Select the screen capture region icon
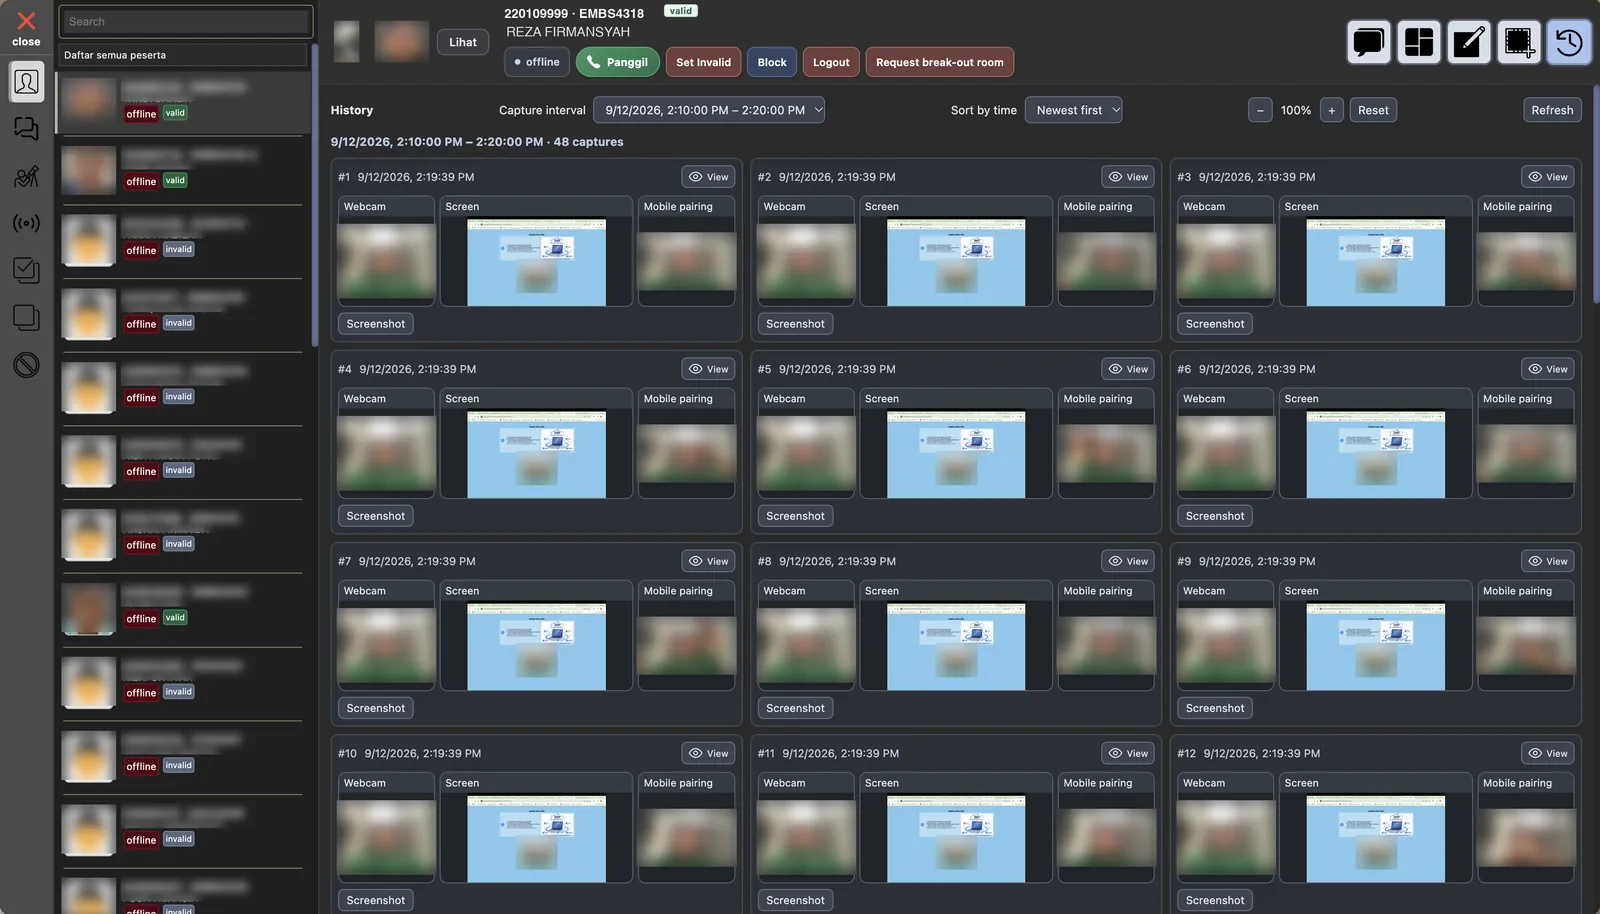The height and width of the screenshot is (914, 1600). (1519, 42)
